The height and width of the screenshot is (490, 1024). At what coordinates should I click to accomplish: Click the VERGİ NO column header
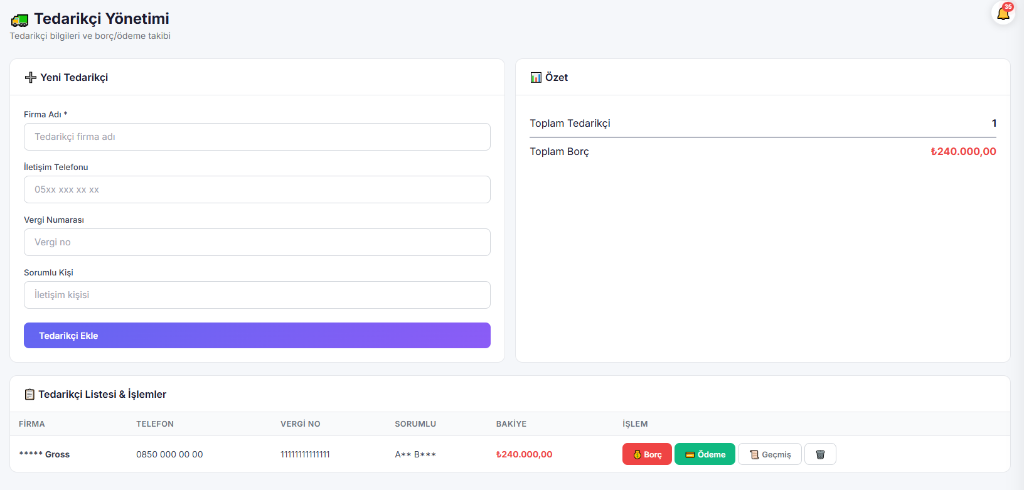(300, 424)
